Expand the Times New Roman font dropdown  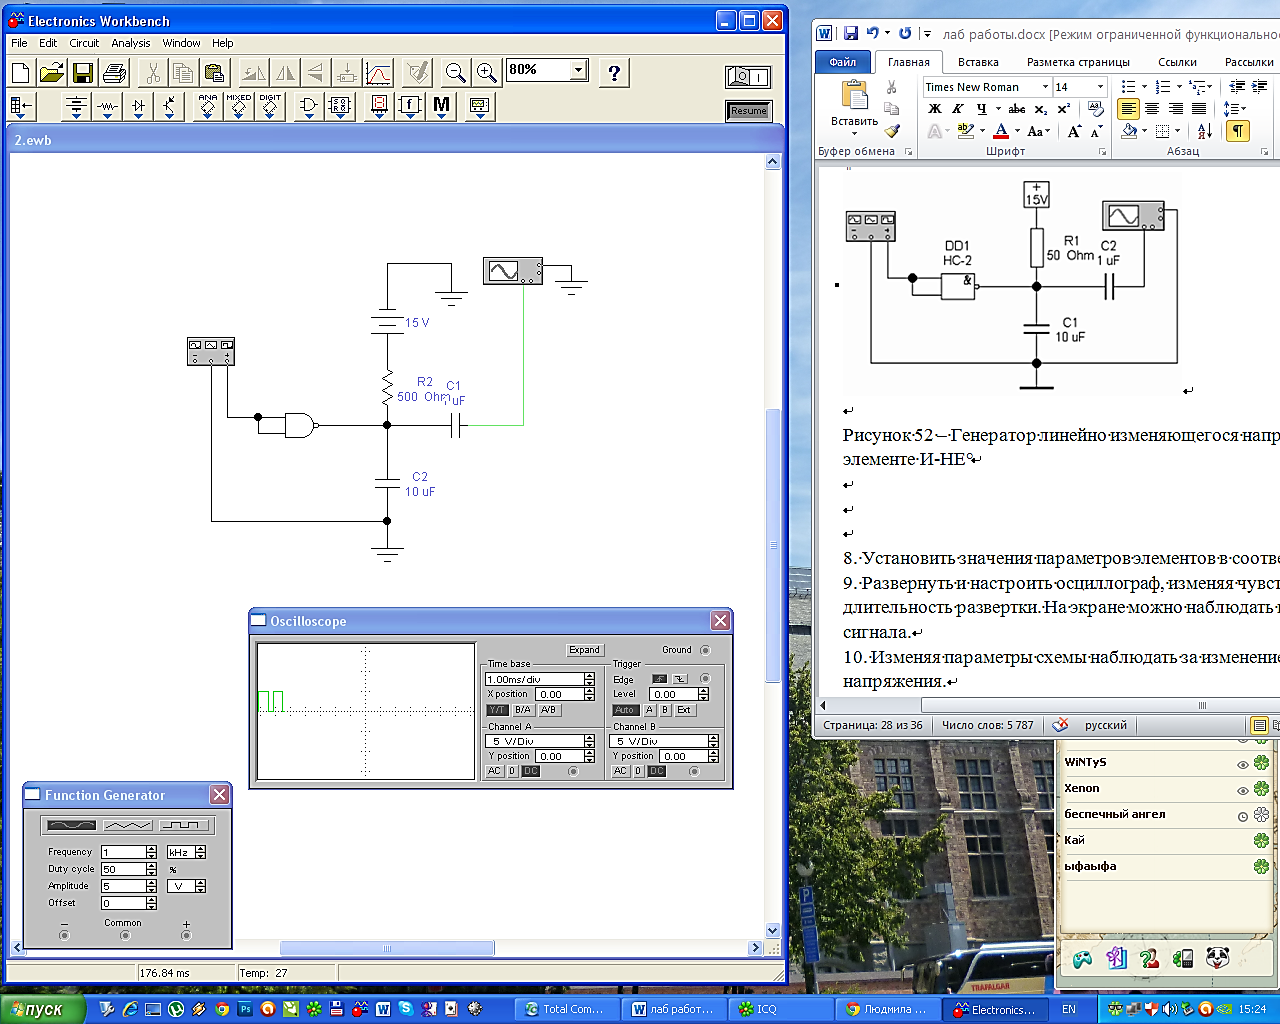point(1045,87)
